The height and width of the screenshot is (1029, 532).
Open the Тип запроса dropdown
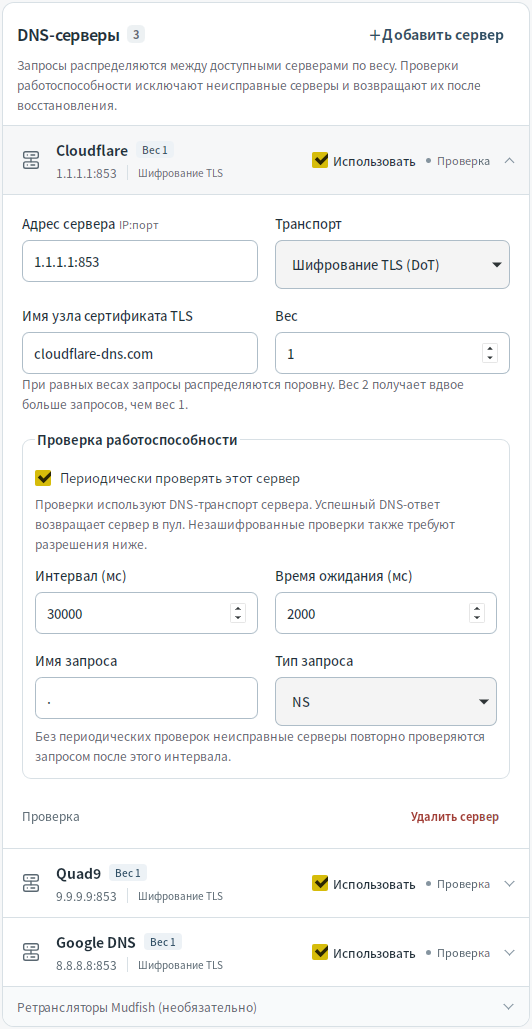[x=386, y=702]
